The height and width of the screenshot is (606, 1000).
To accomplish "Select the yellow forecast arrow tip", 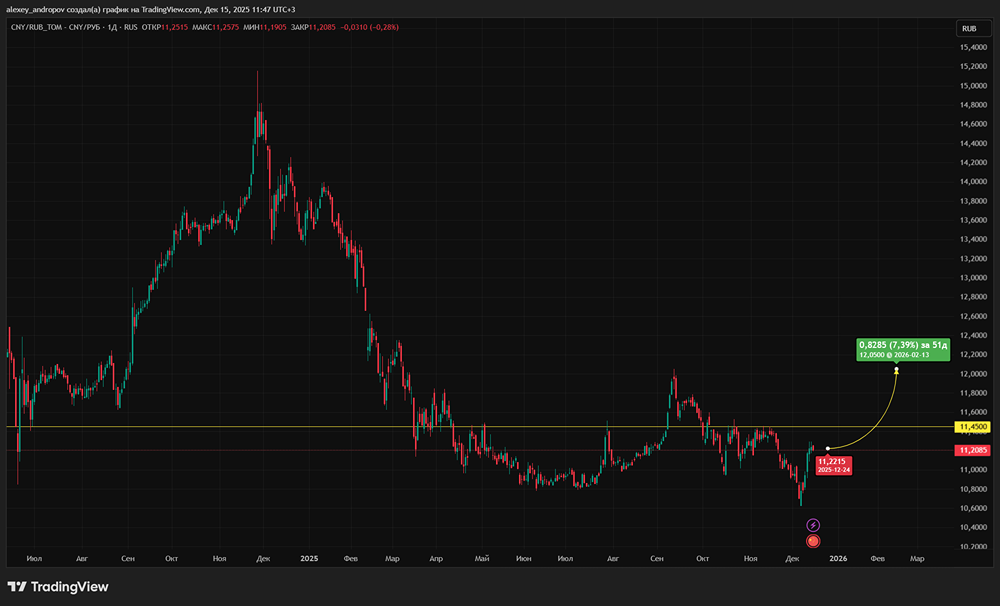I will click(896, 370).
